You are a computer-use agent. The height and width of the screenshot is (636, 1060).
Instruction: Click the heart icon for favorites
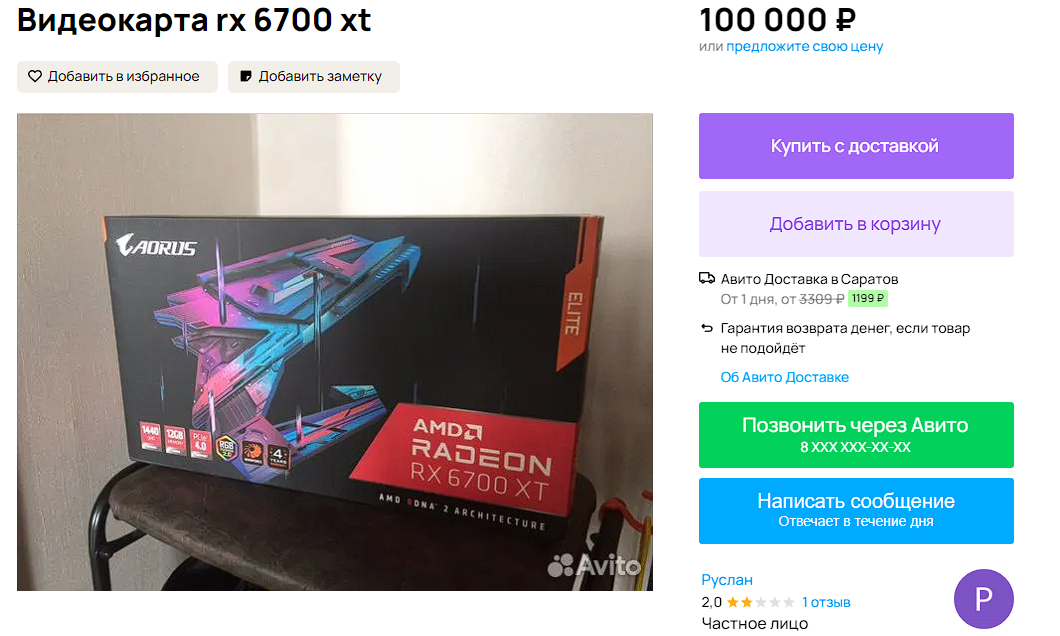[x=35, y=76]
